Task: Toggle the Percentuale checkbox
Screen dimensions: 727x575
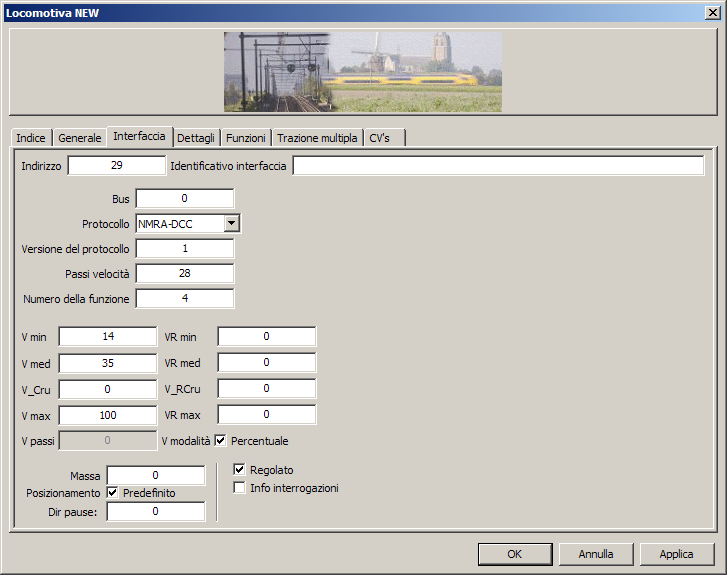Action: click(x=221, y=440)
